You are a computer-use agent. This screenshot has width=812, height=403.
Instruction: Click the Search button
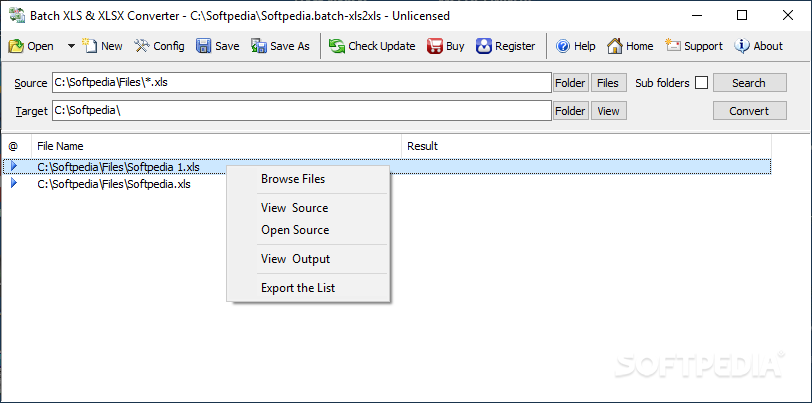point(749,83)
